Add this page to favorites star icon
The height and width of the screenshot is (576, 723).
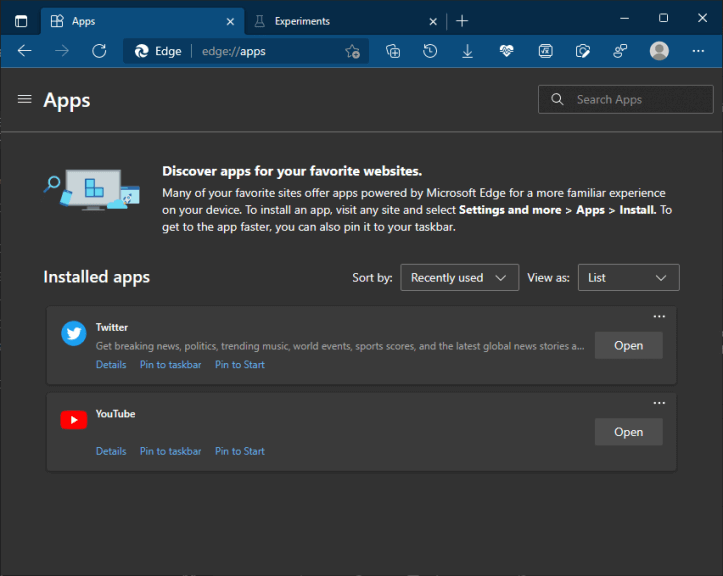coord(352,51)
